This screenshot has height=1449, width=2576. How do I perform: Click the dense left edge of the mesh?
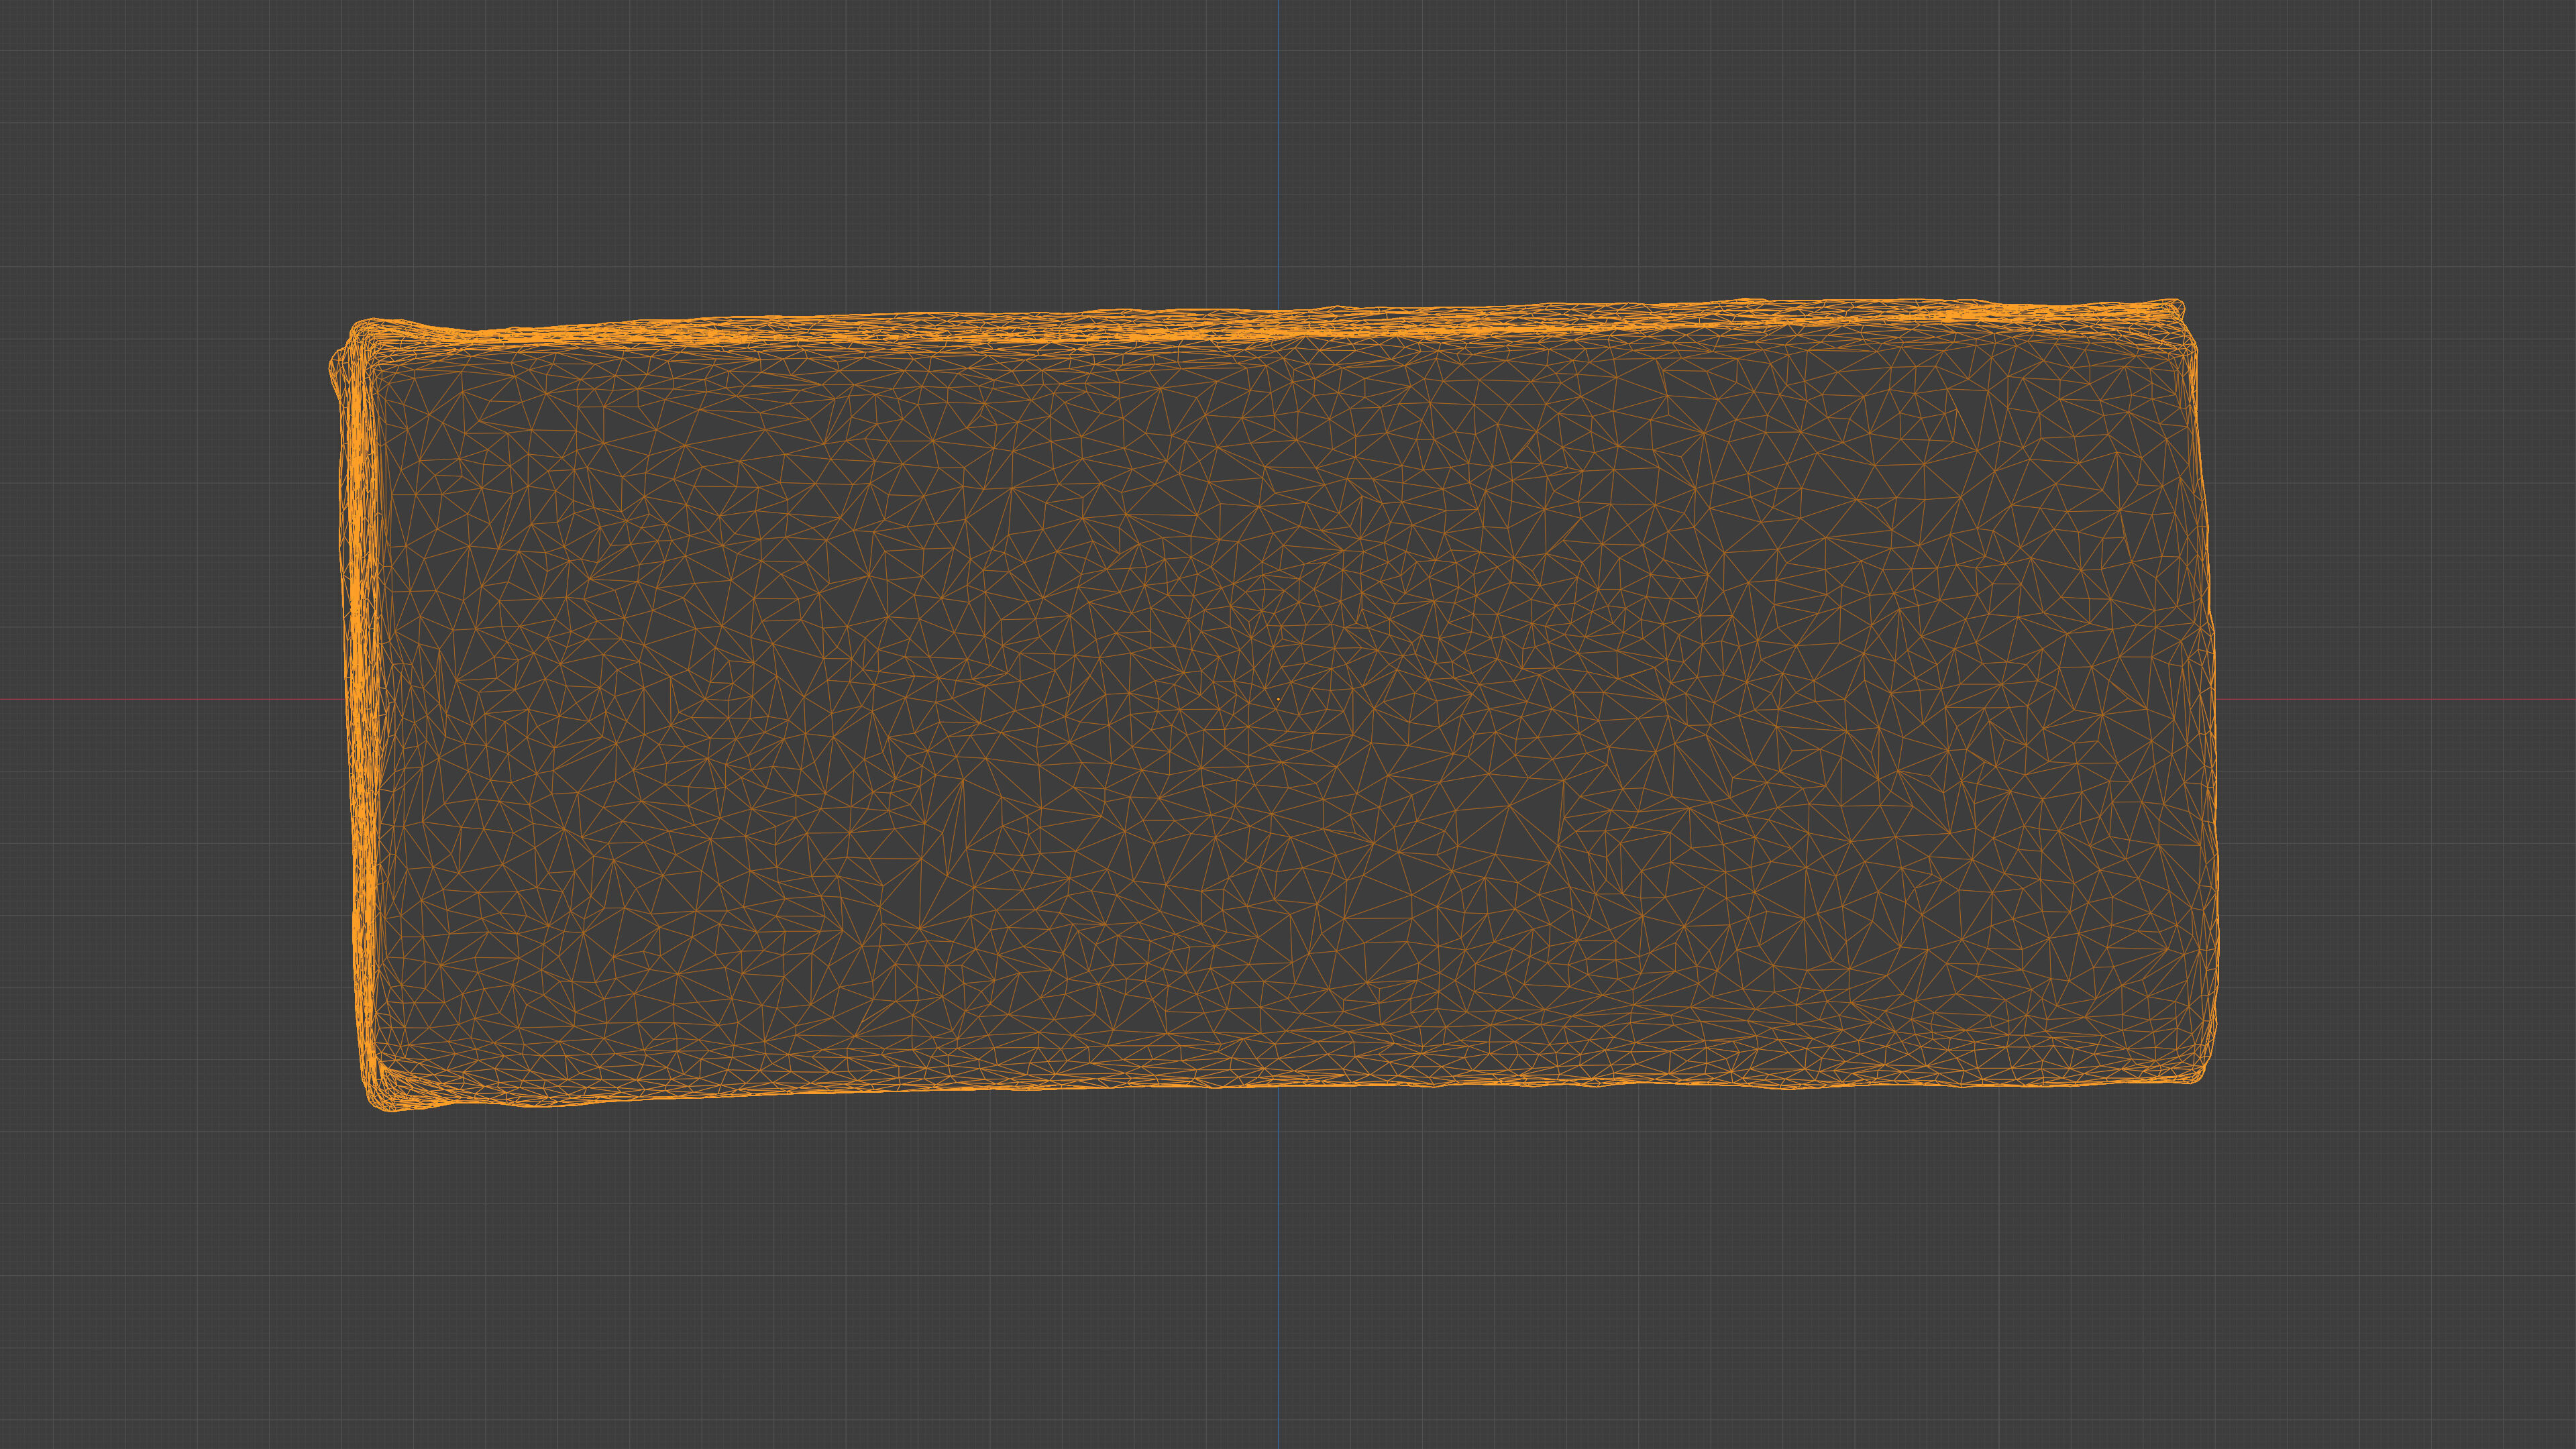[362, 700]
